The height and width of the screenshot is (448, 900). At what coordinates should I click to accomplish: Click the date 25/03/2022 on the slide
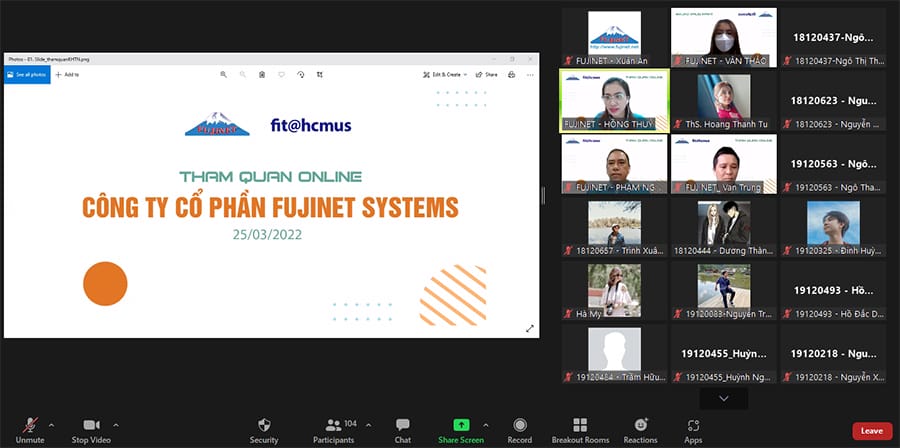[x=267, y=235]
